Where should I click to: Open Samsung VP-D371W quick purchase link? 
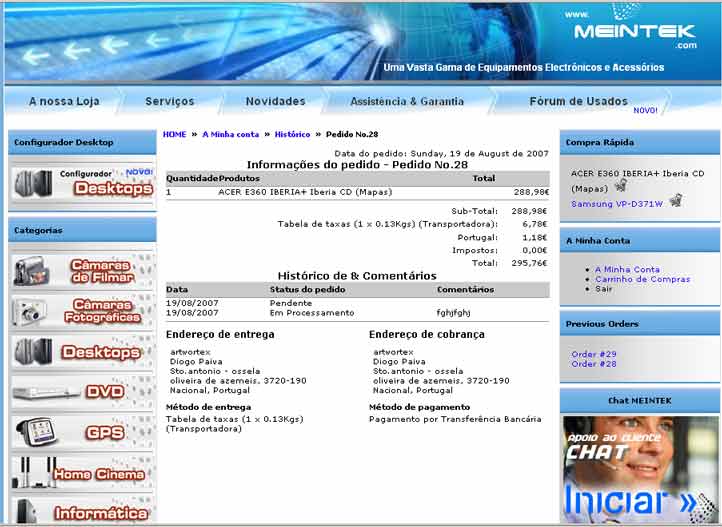coord(617,204)
